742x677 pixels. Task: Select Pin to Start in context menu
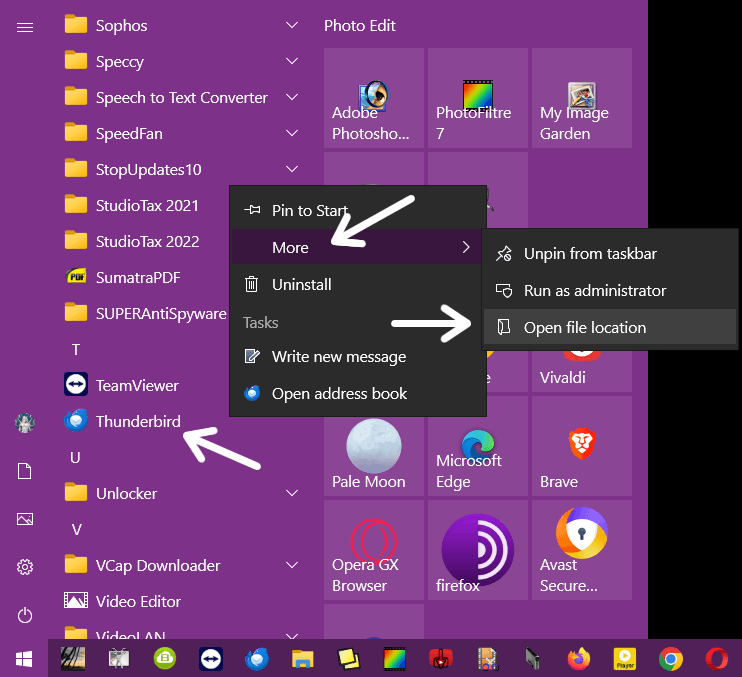coord(358,210)
